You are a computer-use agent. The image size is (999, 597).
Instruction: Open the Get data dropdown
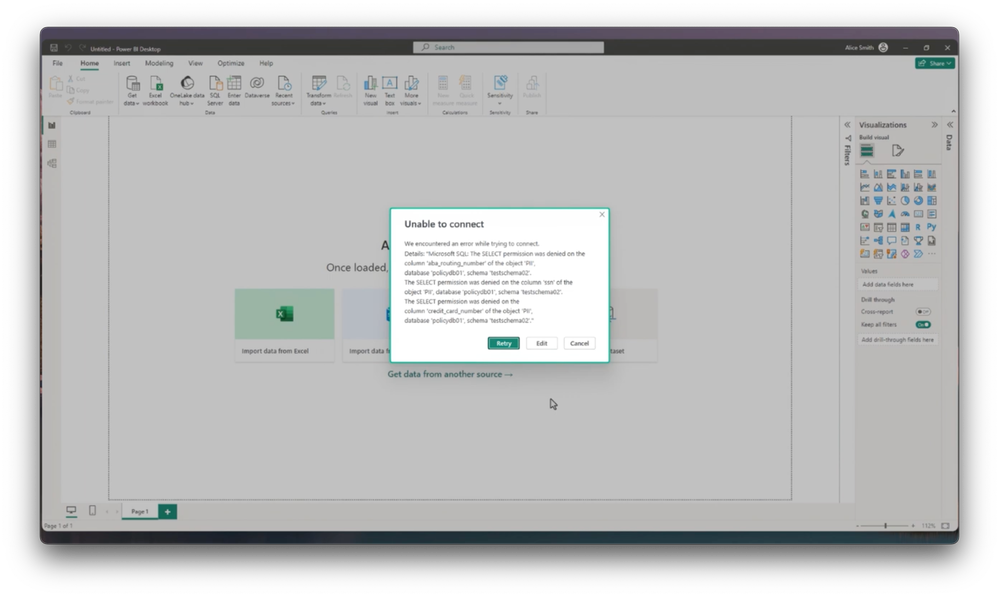pos(132,90)
